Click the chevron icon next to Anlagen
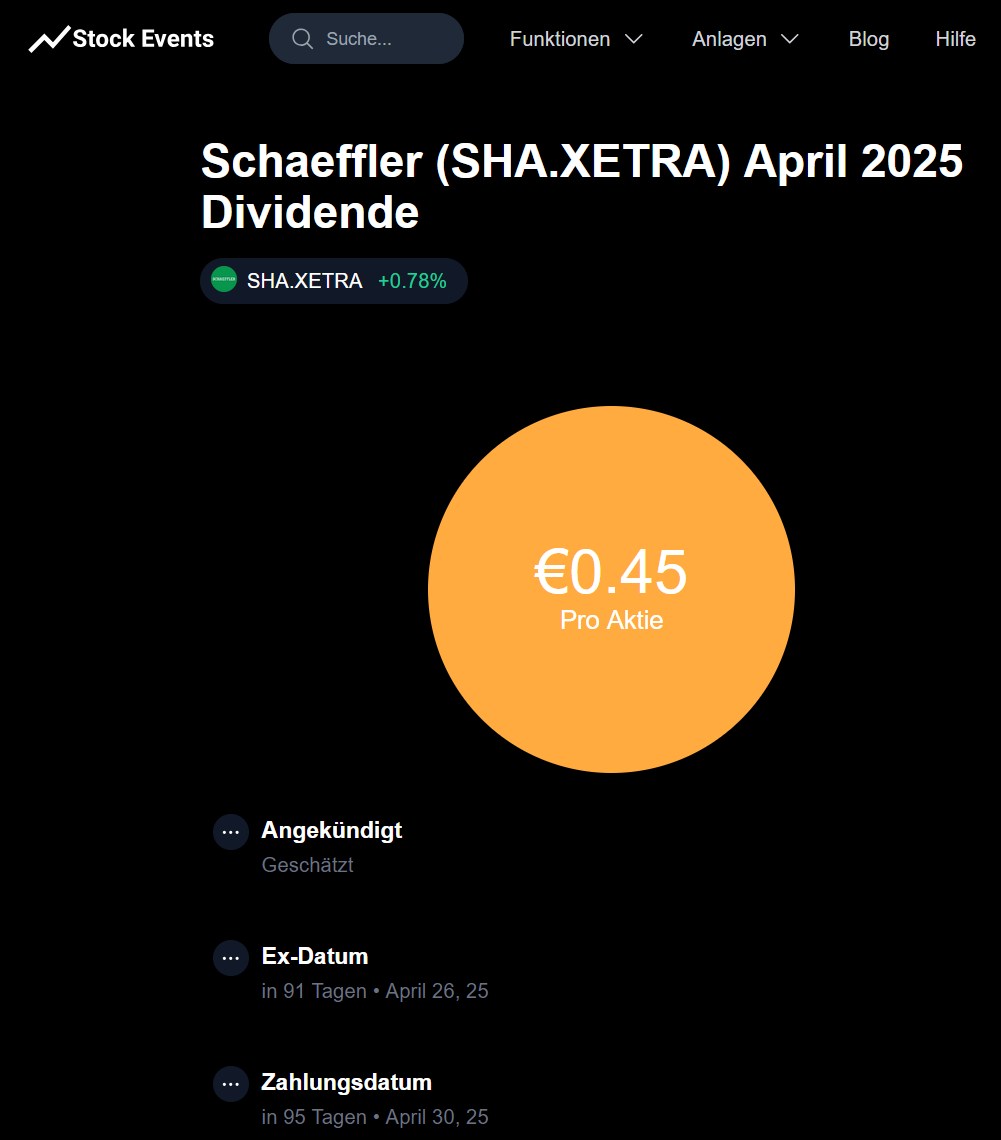 pos(791,39)
